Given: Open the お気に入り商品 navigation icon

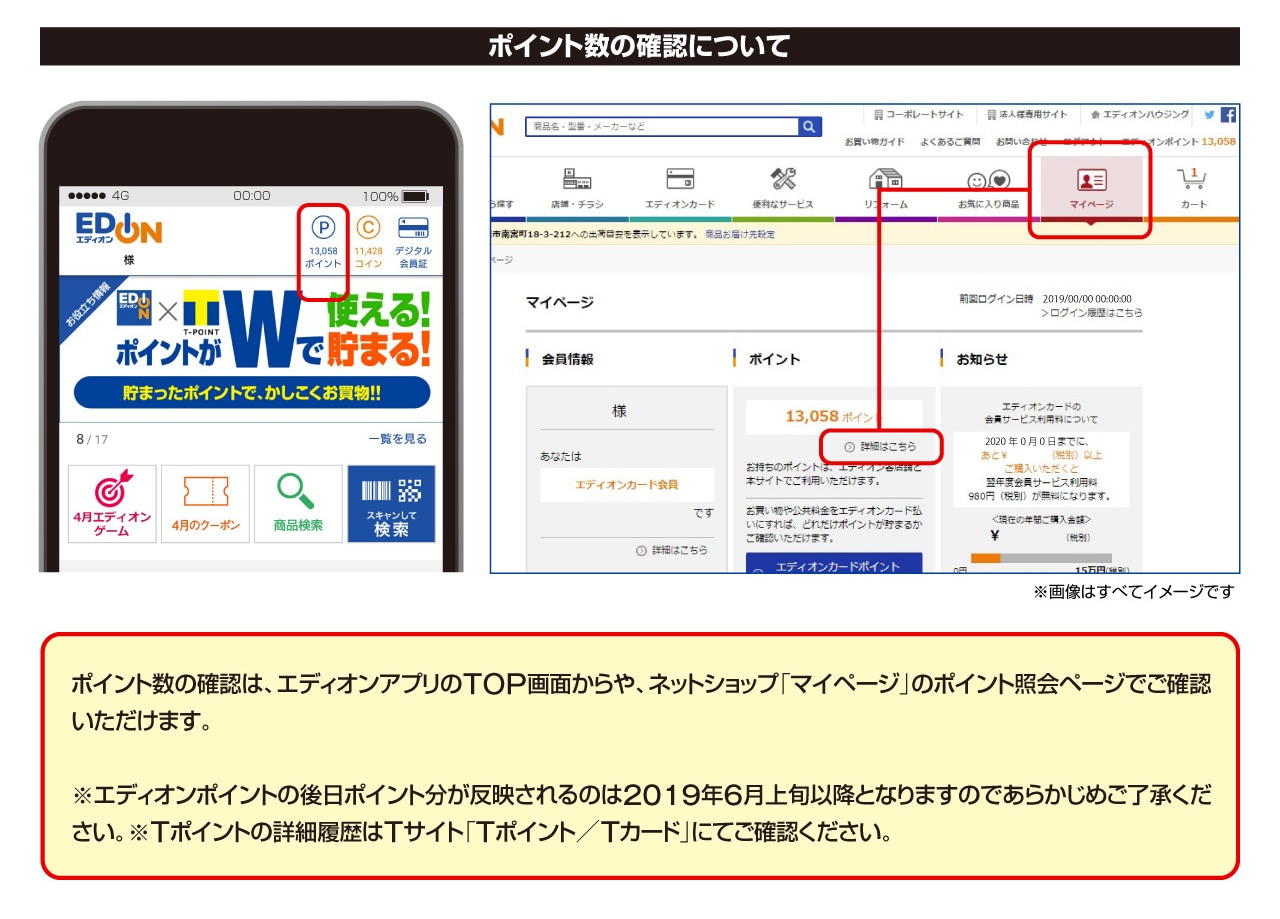Looking at the screenshot, I should pos(989,188).
